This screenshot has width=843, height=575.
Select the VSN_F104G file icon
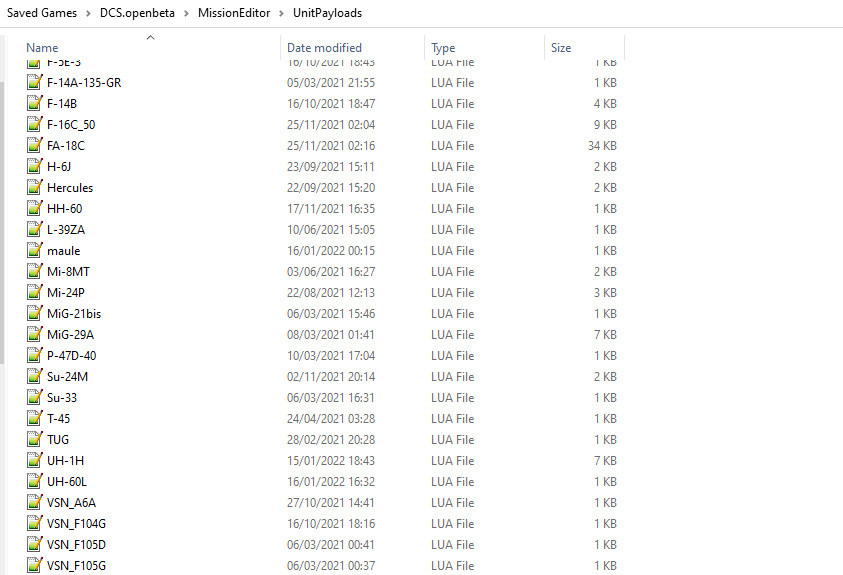point(34,523)
